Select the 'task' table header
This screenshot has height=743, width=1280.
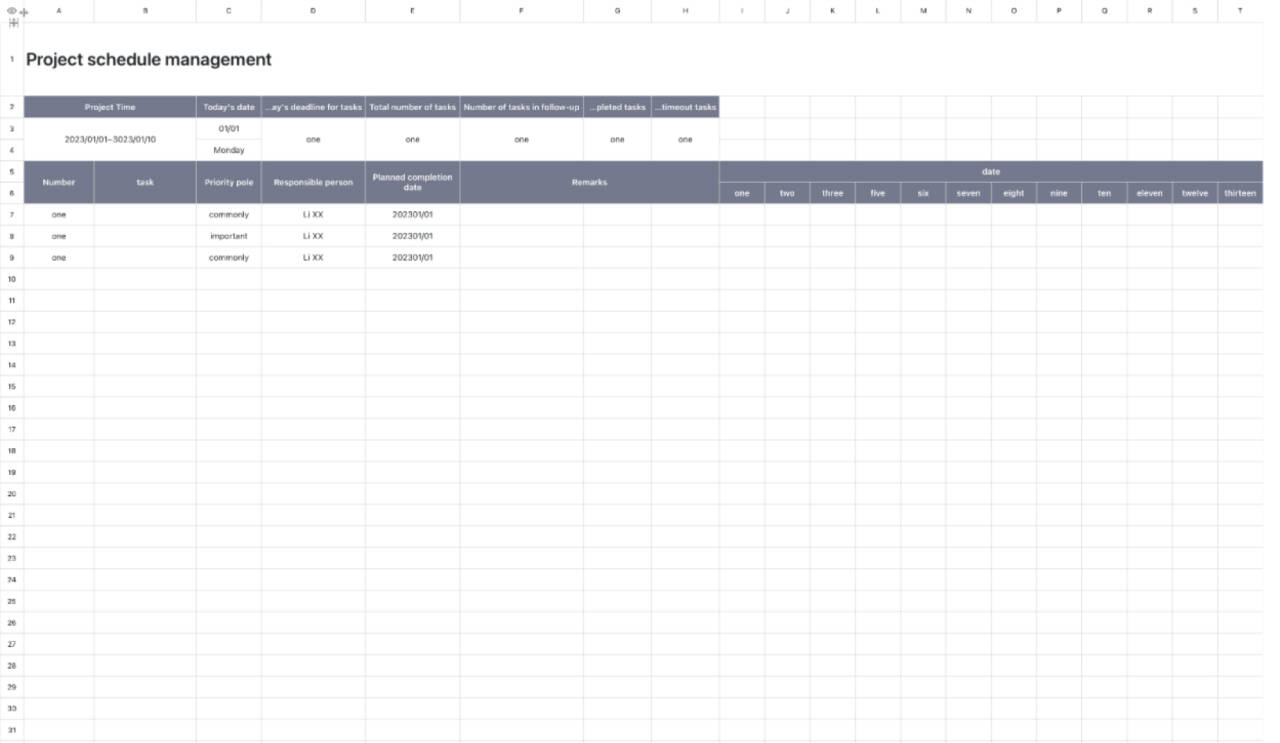tap(145, 182)
